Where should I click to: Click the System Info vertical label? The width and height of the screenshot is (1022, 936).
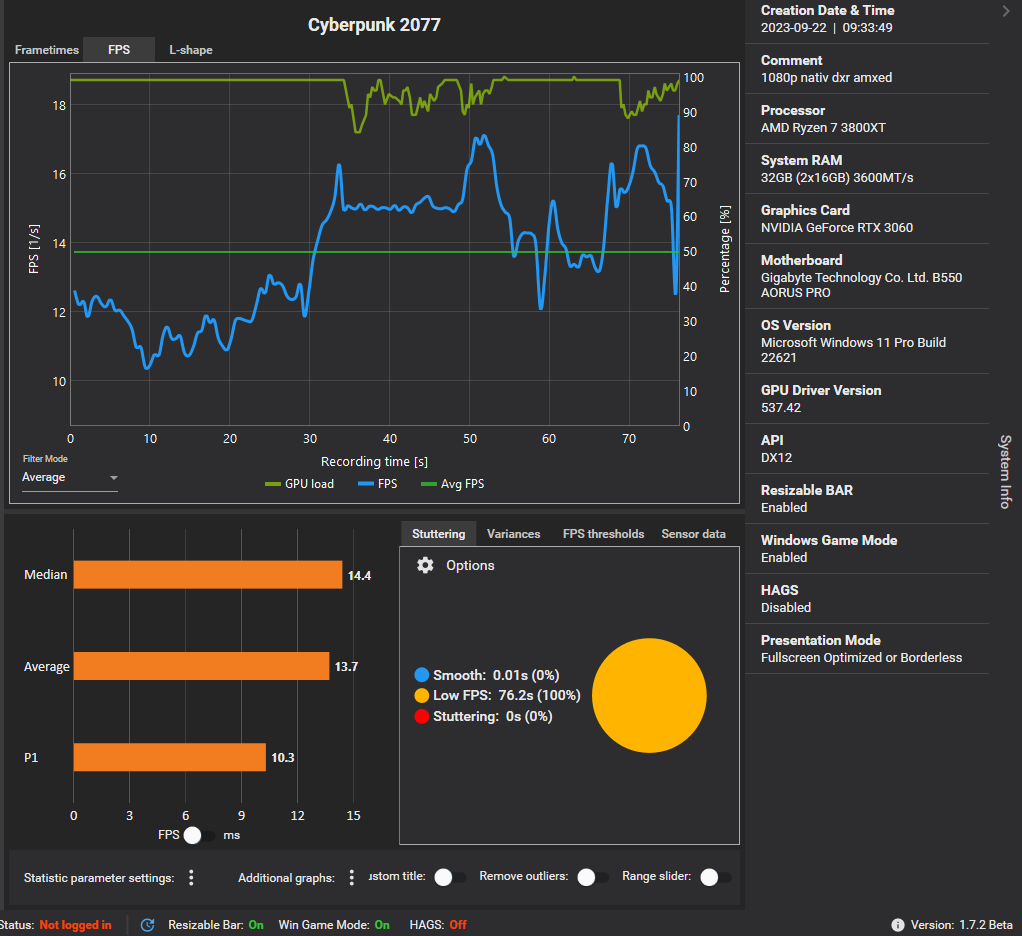1006,472
